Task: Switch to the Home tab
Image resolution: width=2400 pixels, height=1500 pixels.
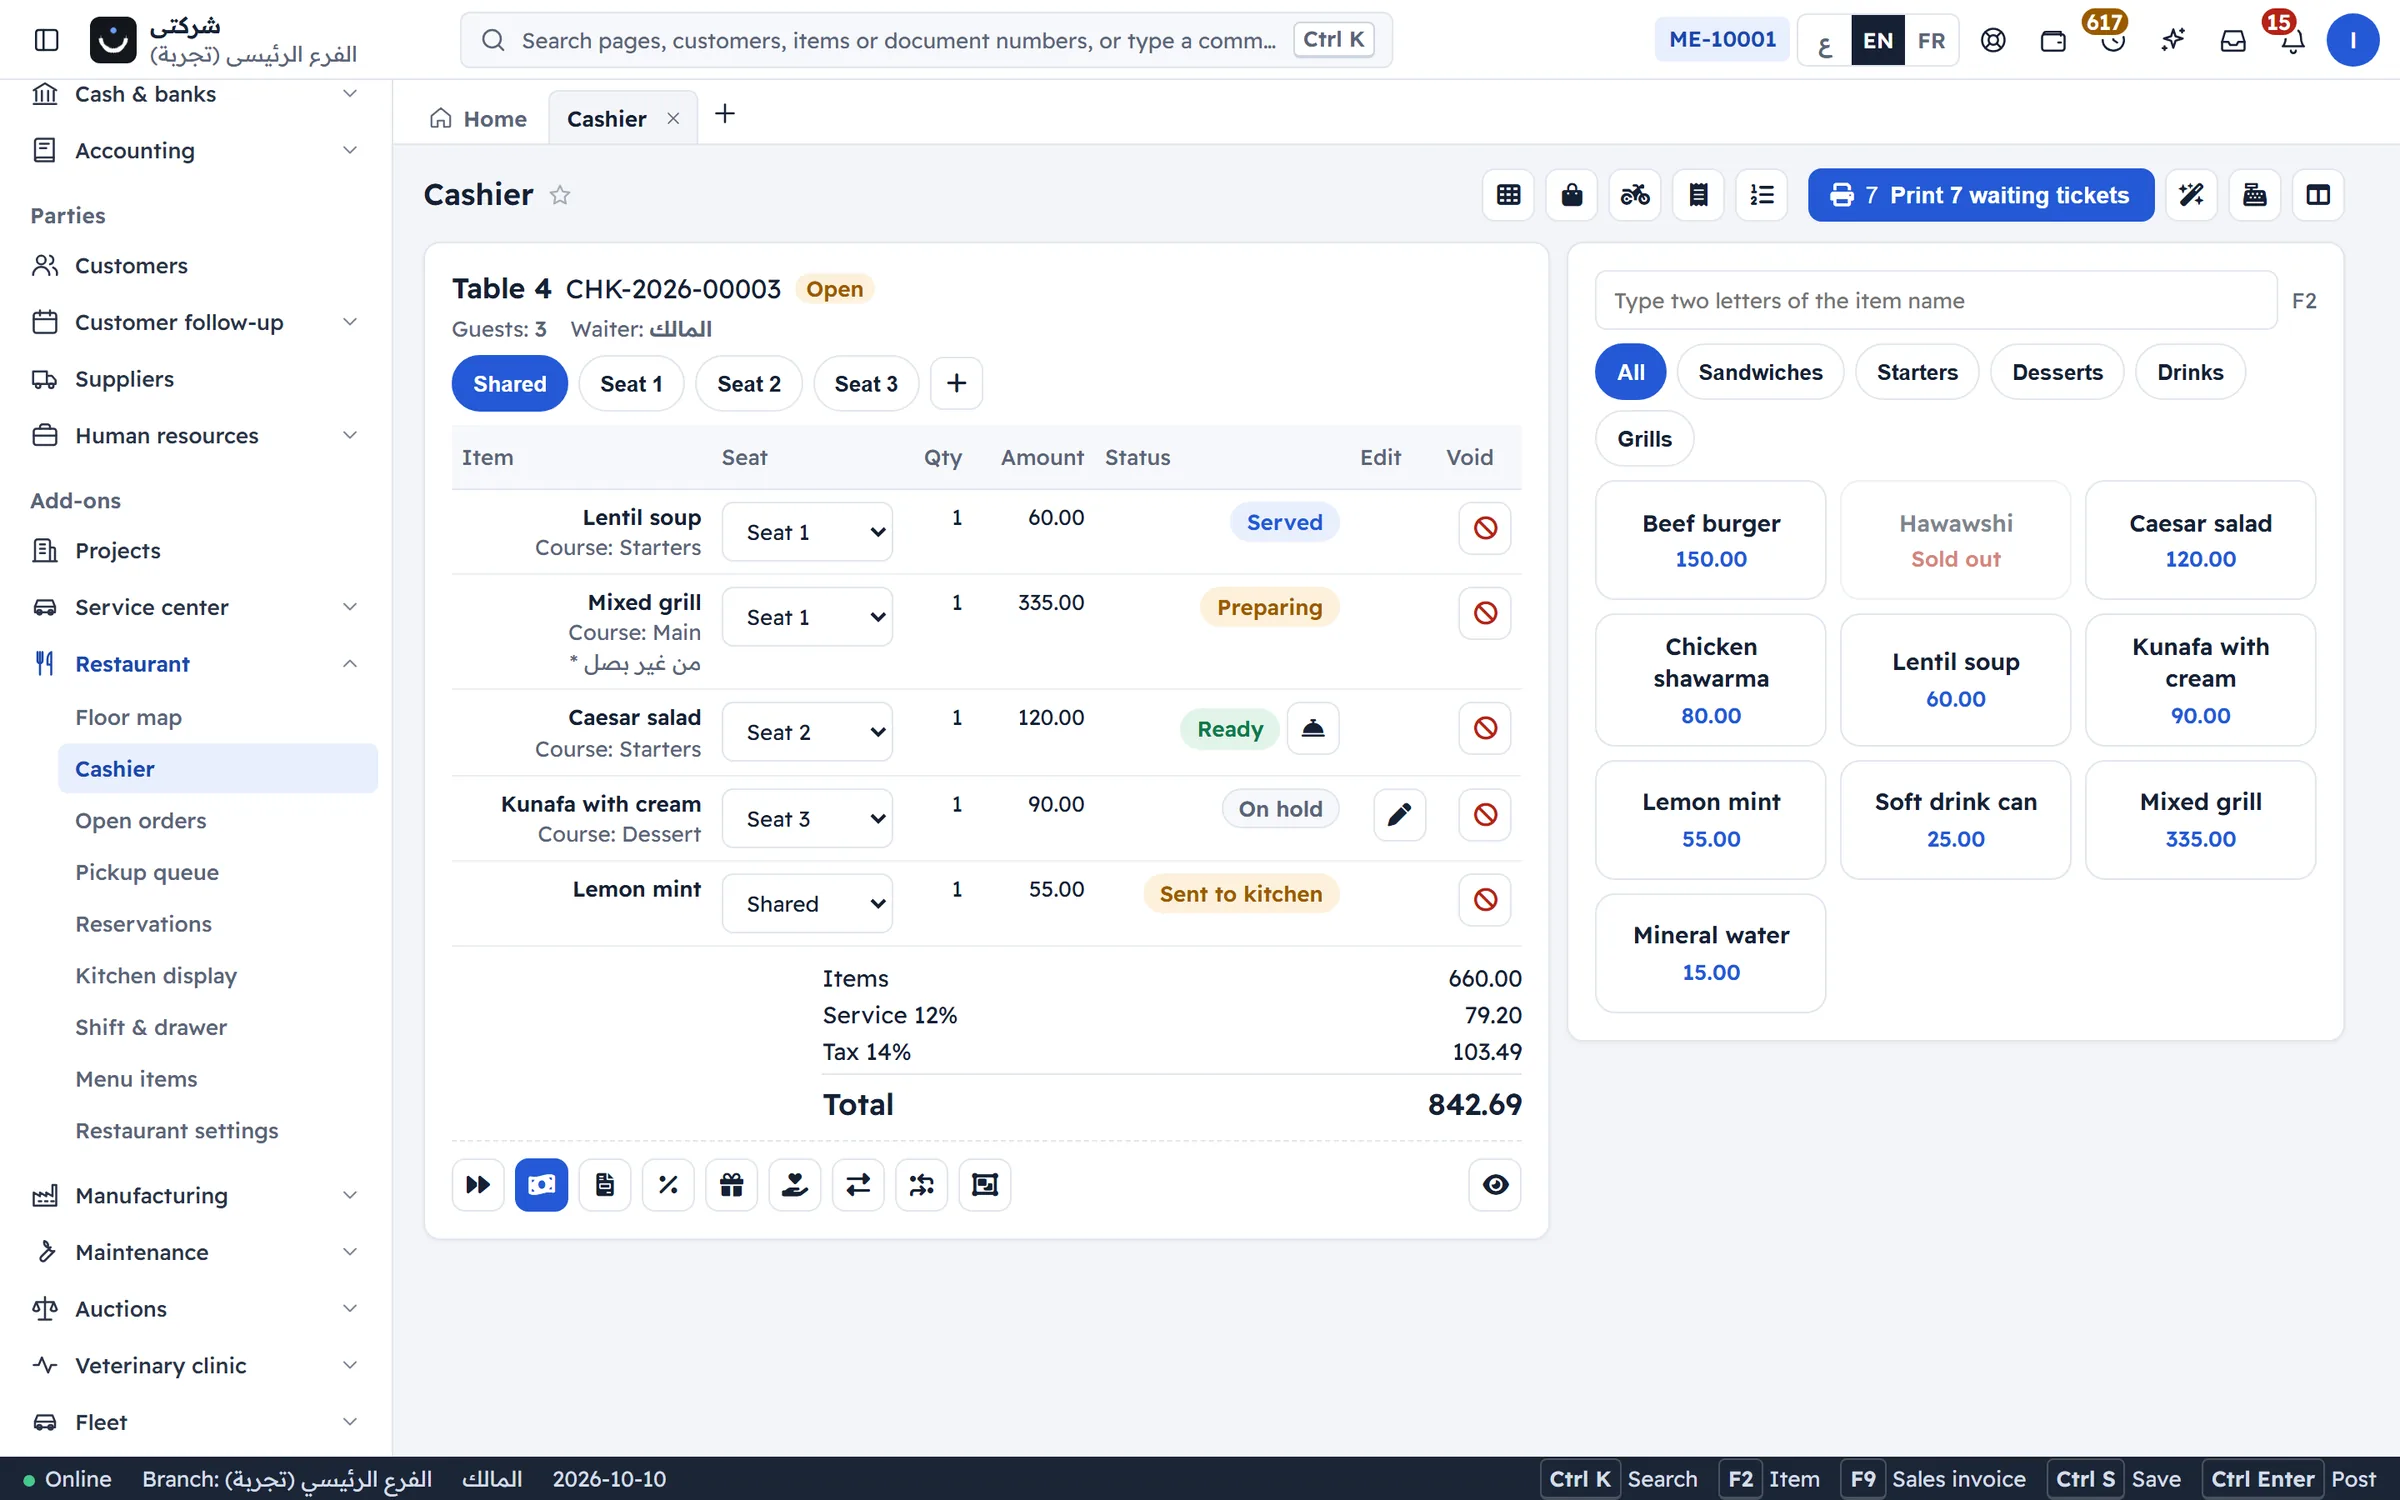Action: click(478, 119)
